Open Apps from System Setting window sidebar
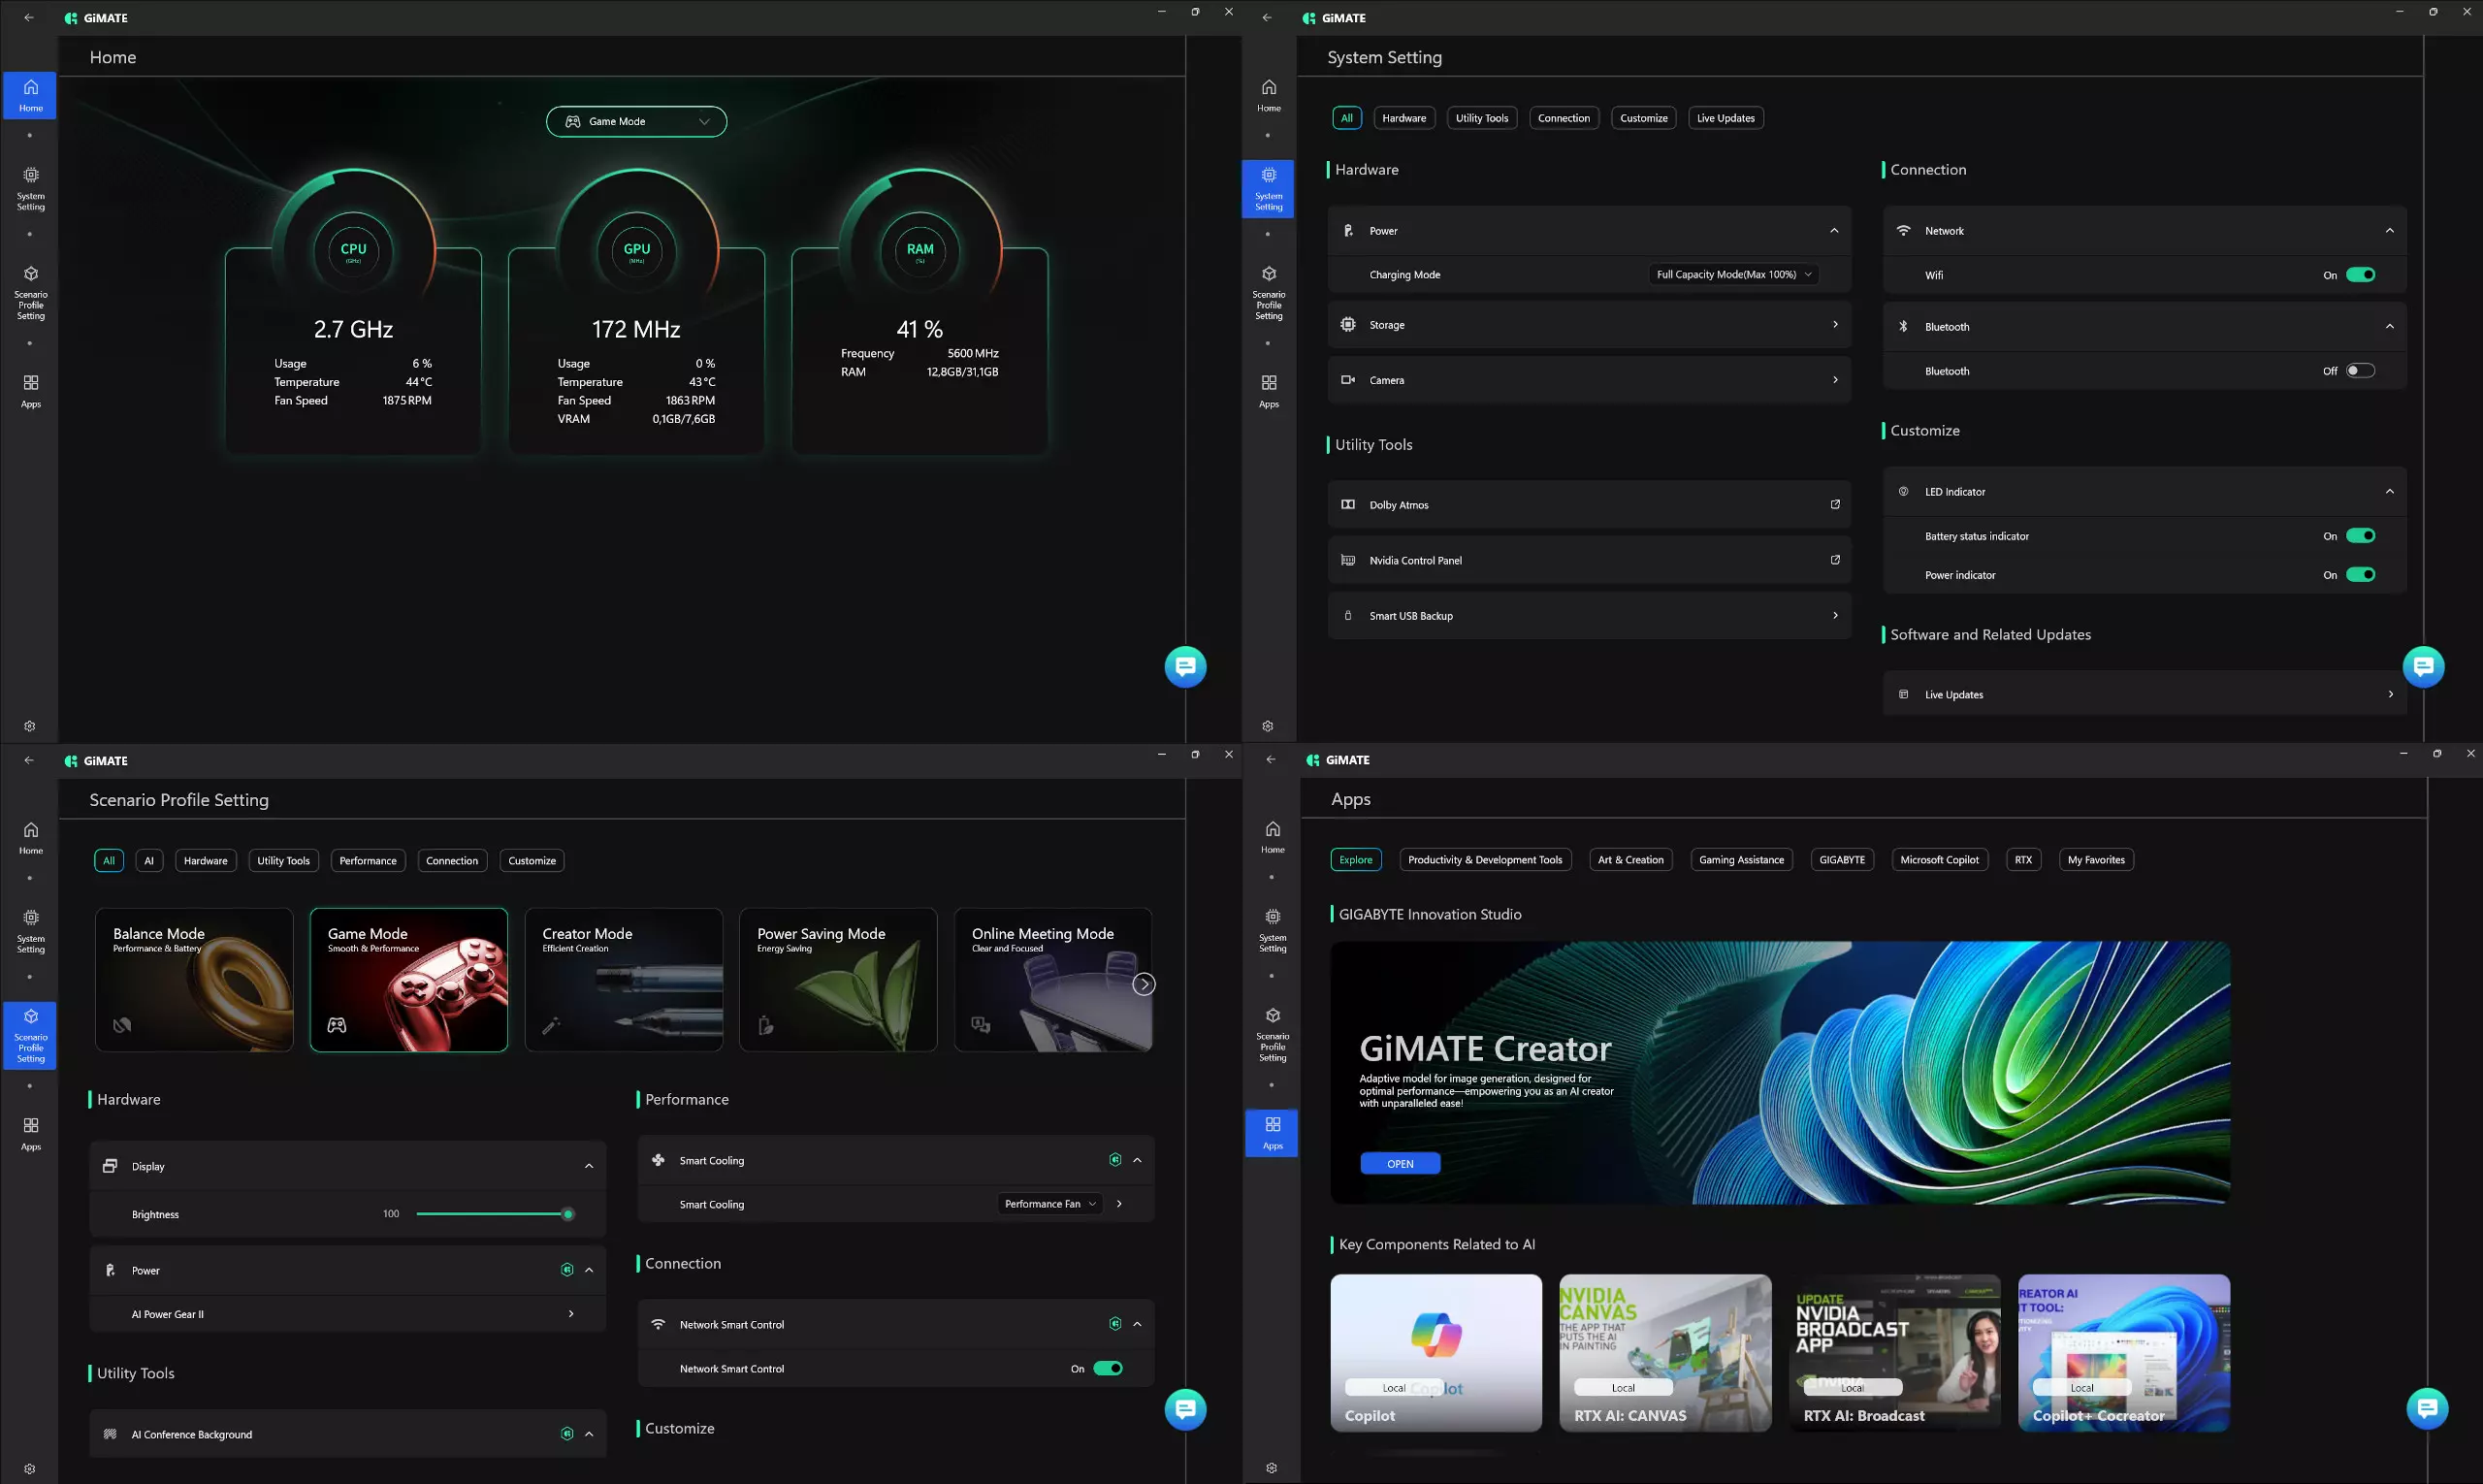The height and width of the screenshot is (1484, 2483). pyautogui.click(x=1269, y=391)
